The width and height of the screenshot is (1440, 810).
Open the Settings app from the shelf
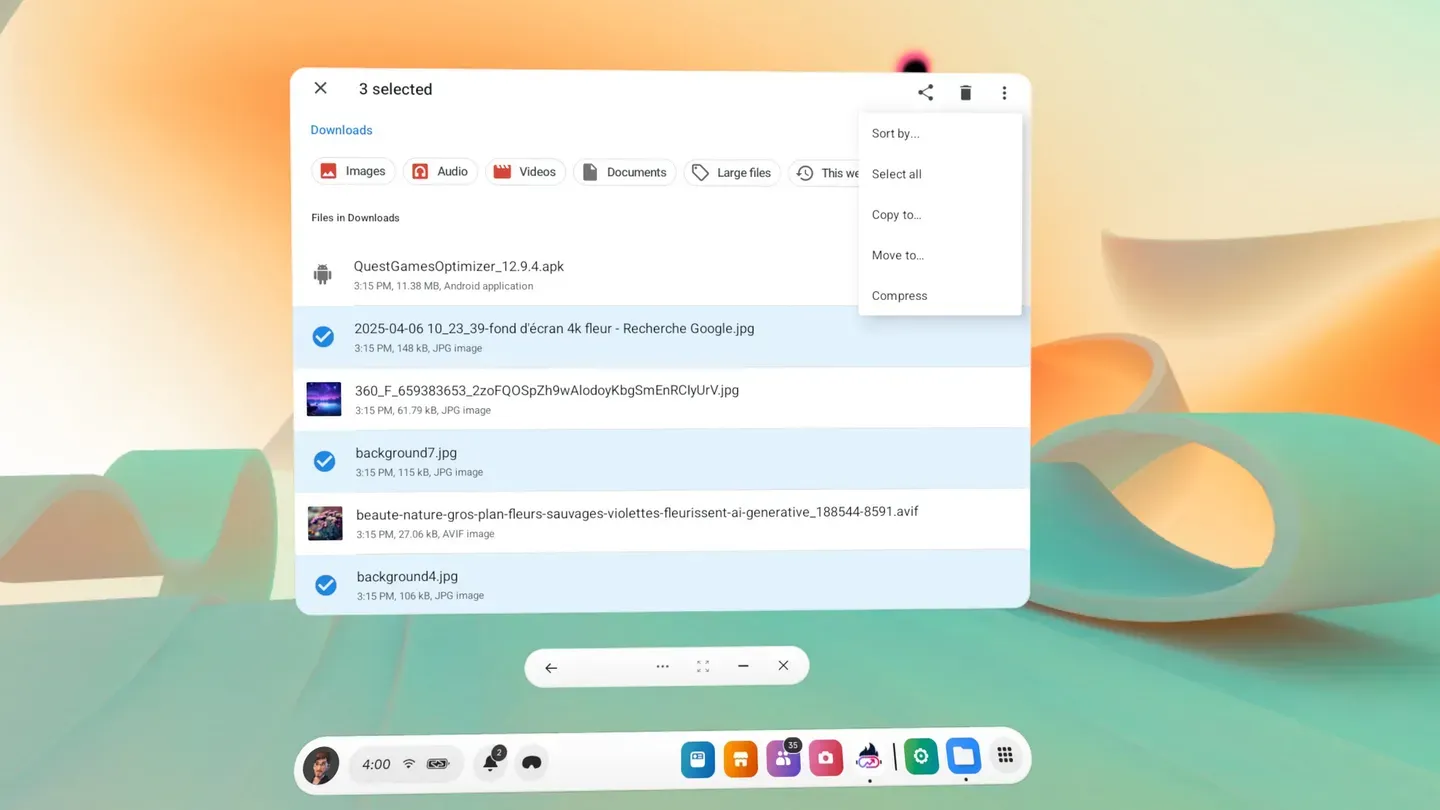click(x=920, y=757)
